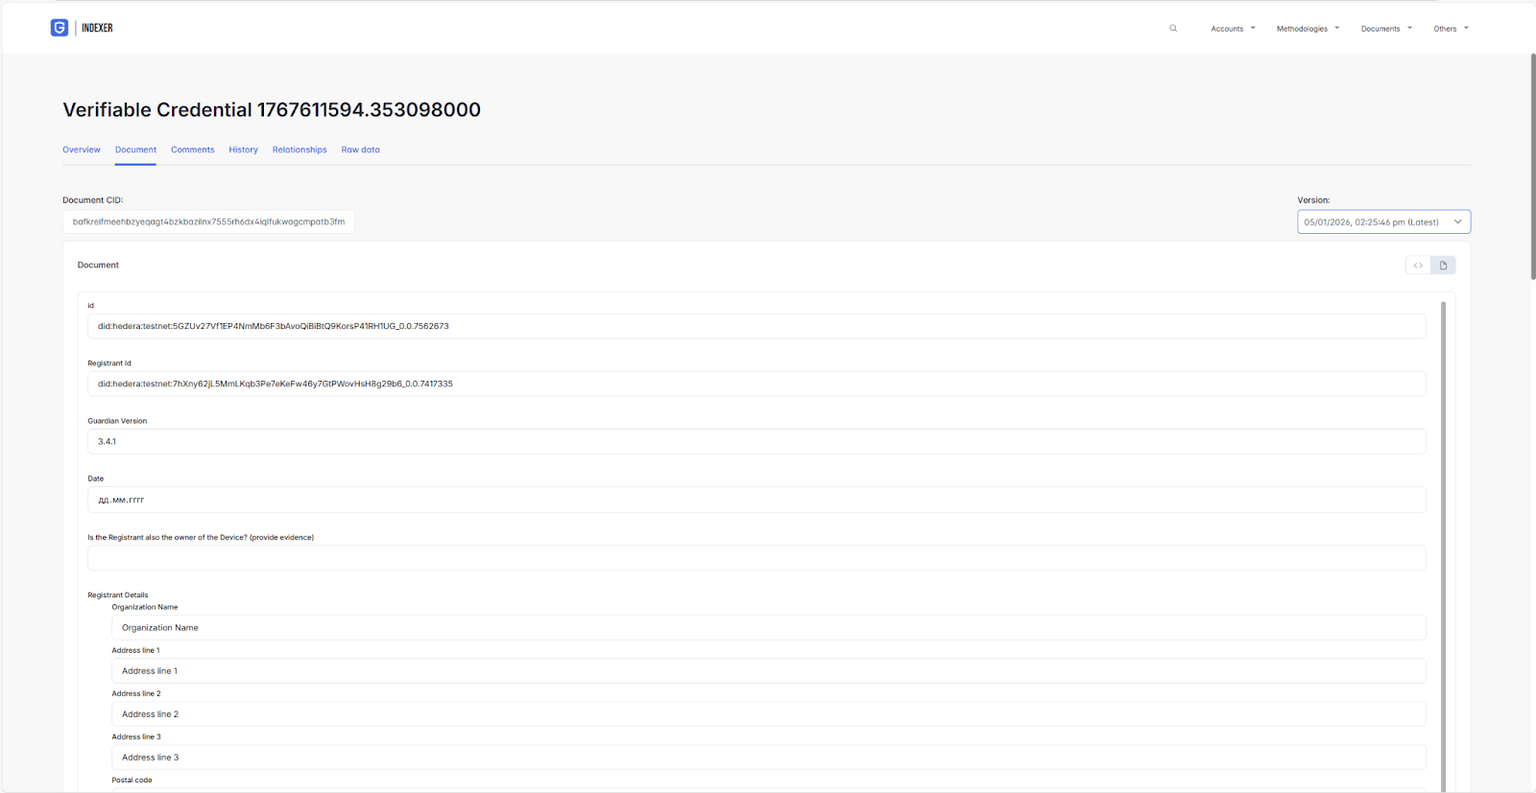This screenshot has width=1536, height=793.
Task: Expand the Methodologies menu
Action: pyautogui.click(x=1307, y=29)
